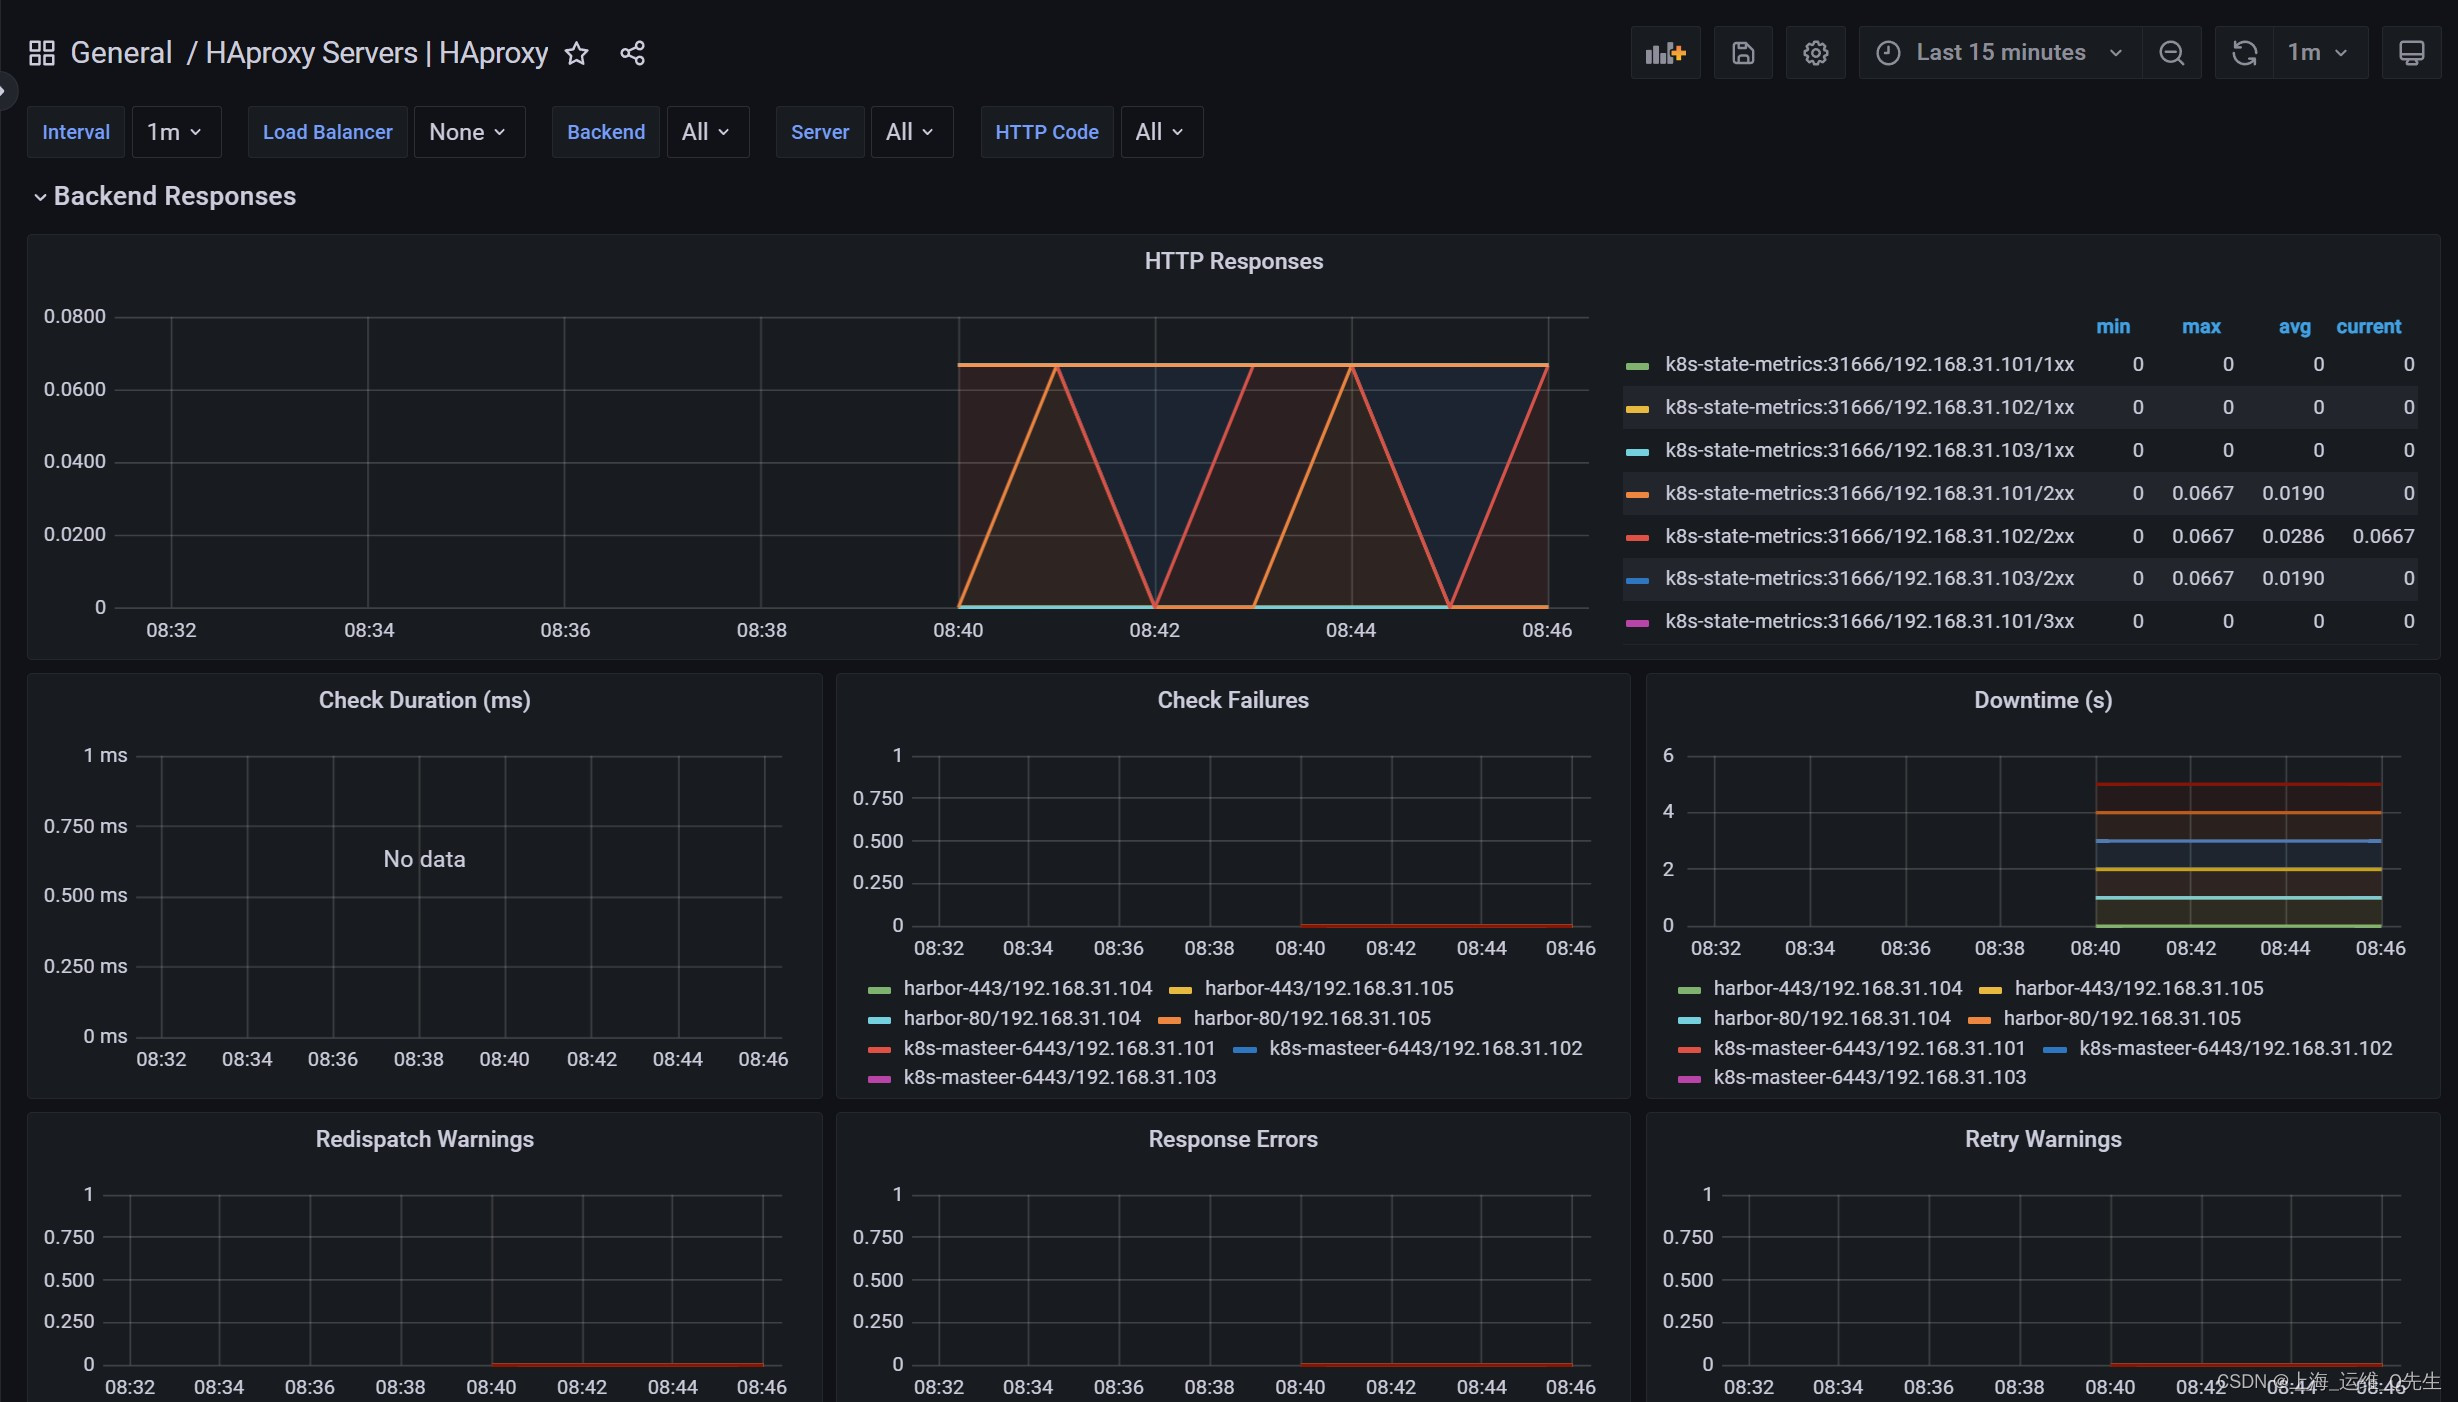The width and height of the screenshot is (2458, 1402).
Task: Click the current value 0.0667 for 102/2xx
Action: (x=2383, y=536)
